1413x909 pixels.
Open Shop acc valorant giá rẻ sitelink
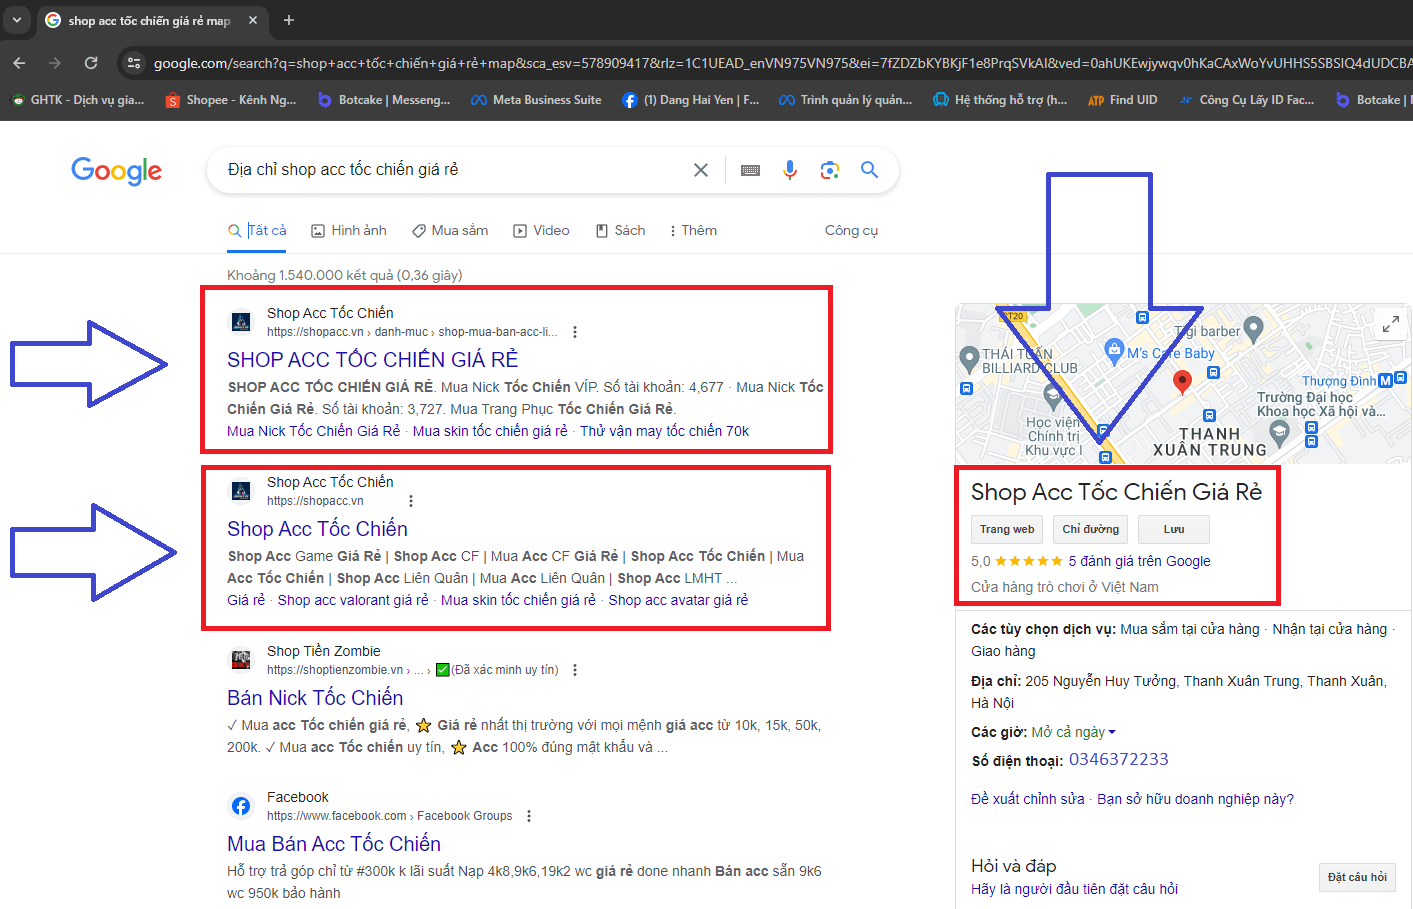[x=353, y=600]
